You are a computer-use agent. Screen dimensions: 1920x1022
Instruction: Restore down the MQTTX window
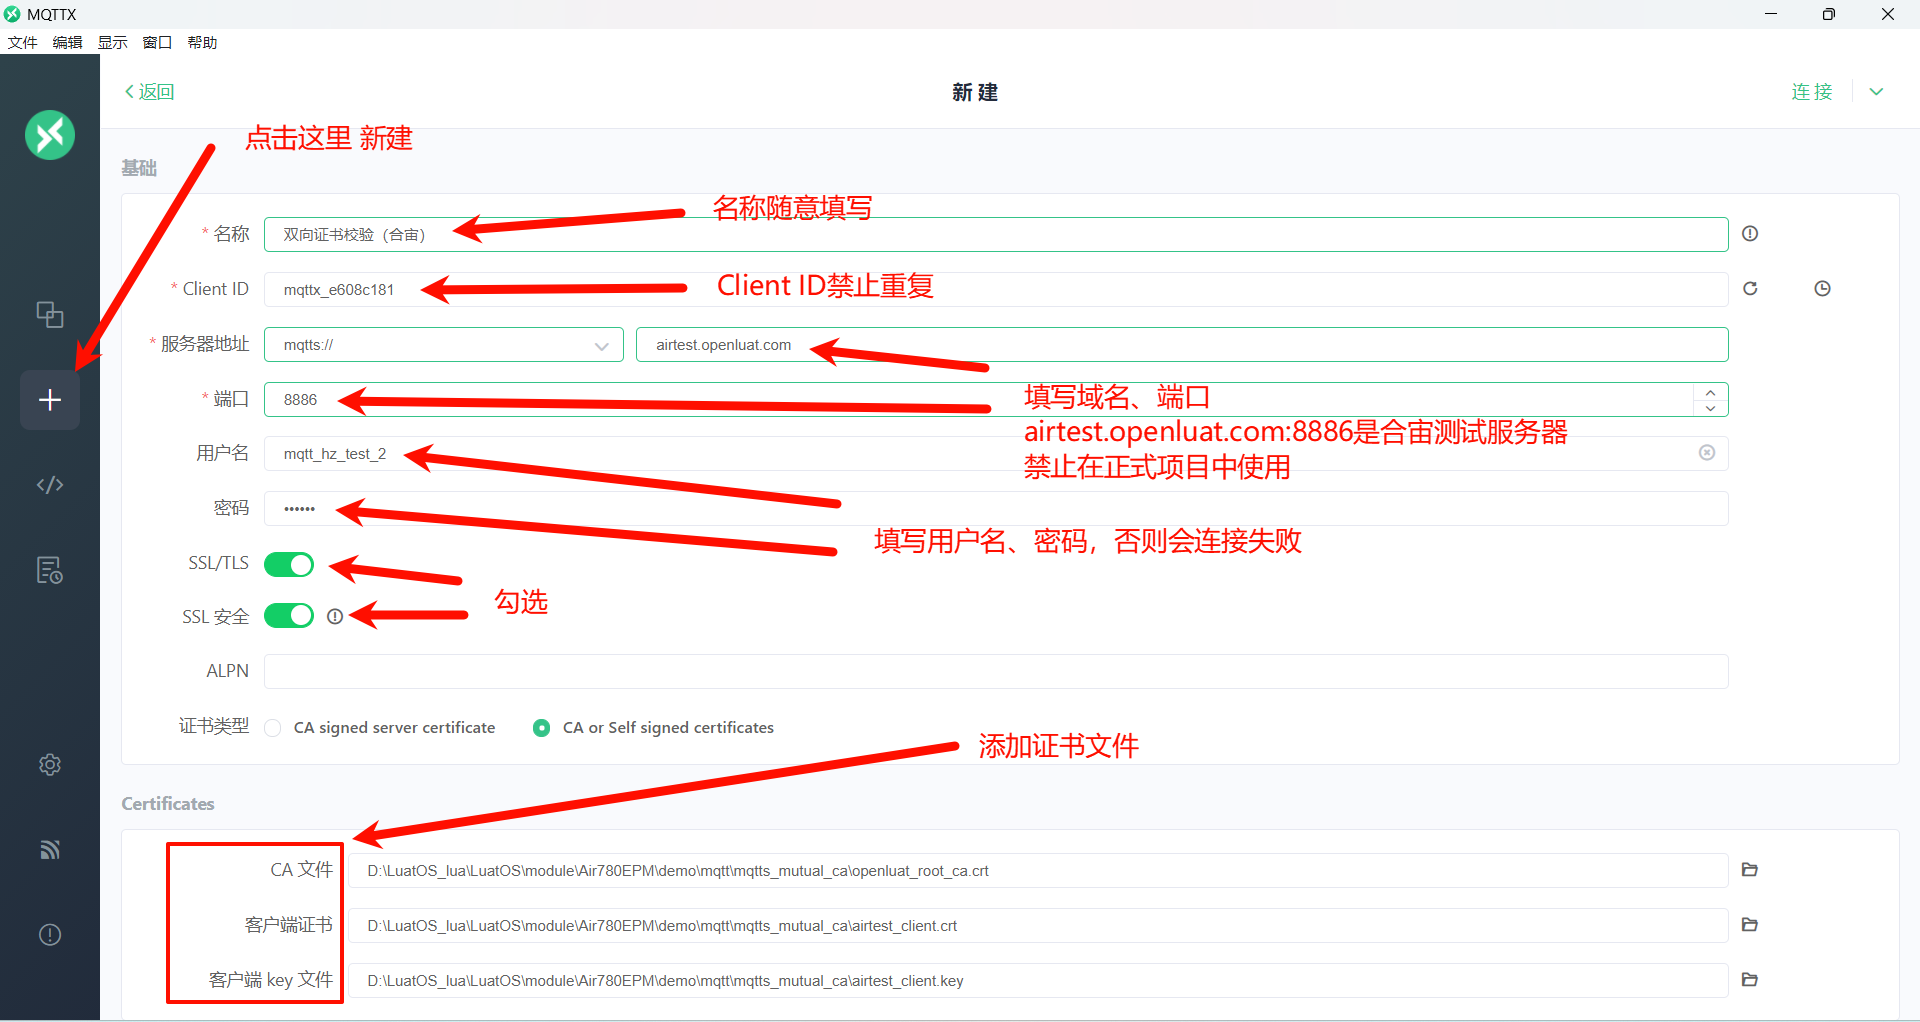click(1828, 14)
